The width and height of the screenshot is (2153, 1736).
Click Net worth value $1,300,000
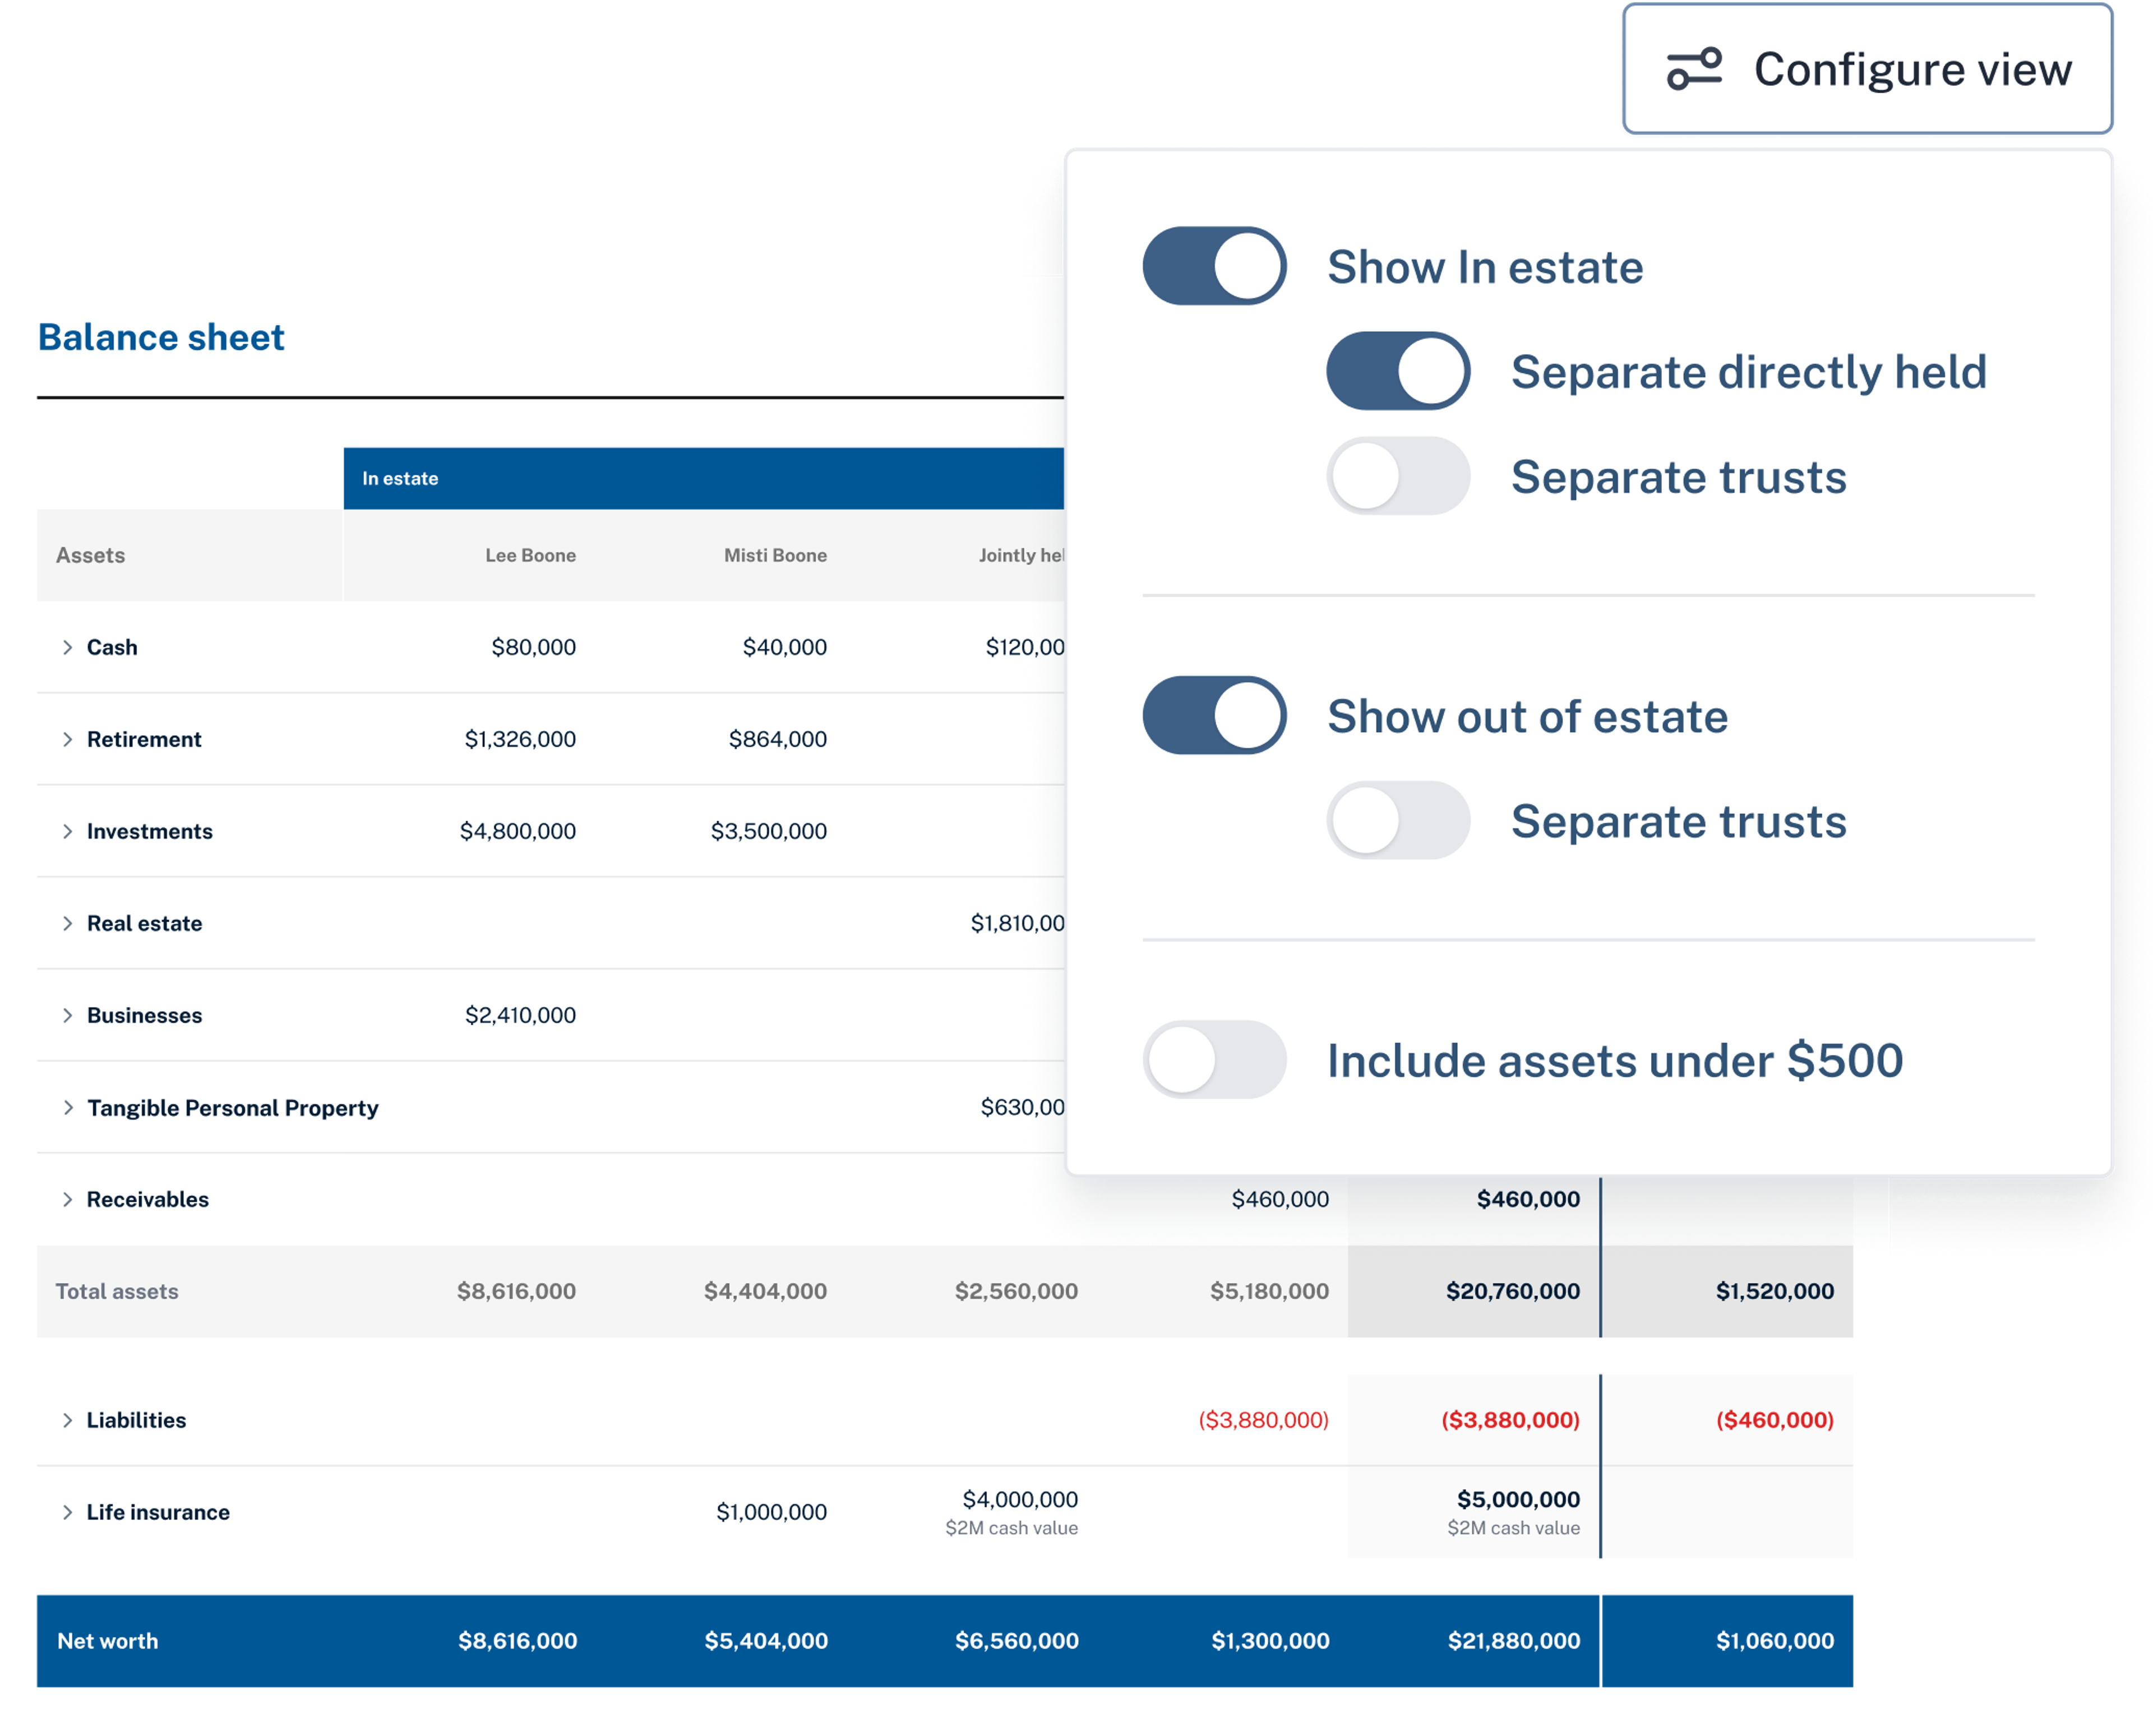1270,1641
